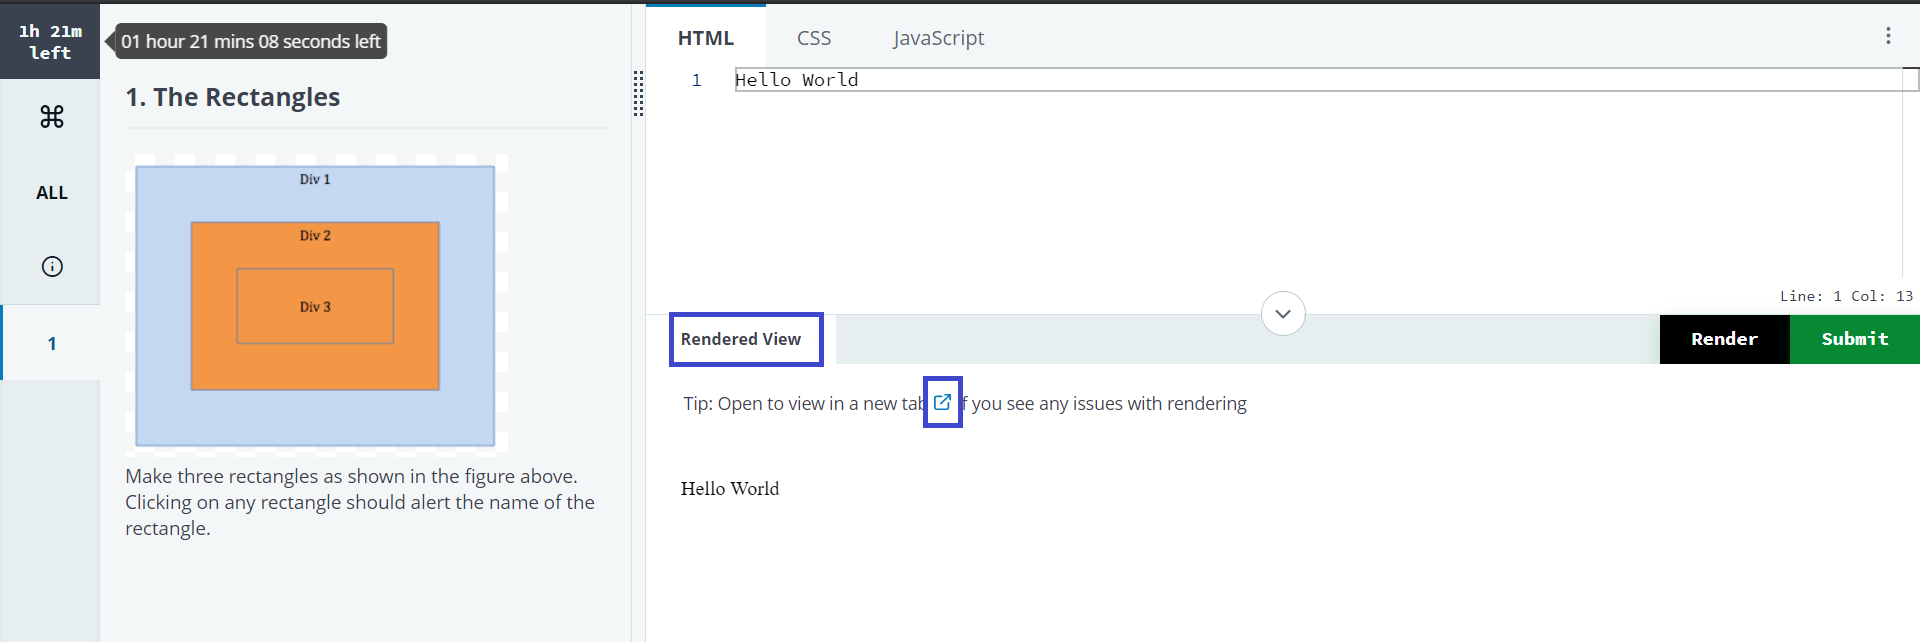
Task: Open the three-dot options menu
Action: [x=1888, y=36]
